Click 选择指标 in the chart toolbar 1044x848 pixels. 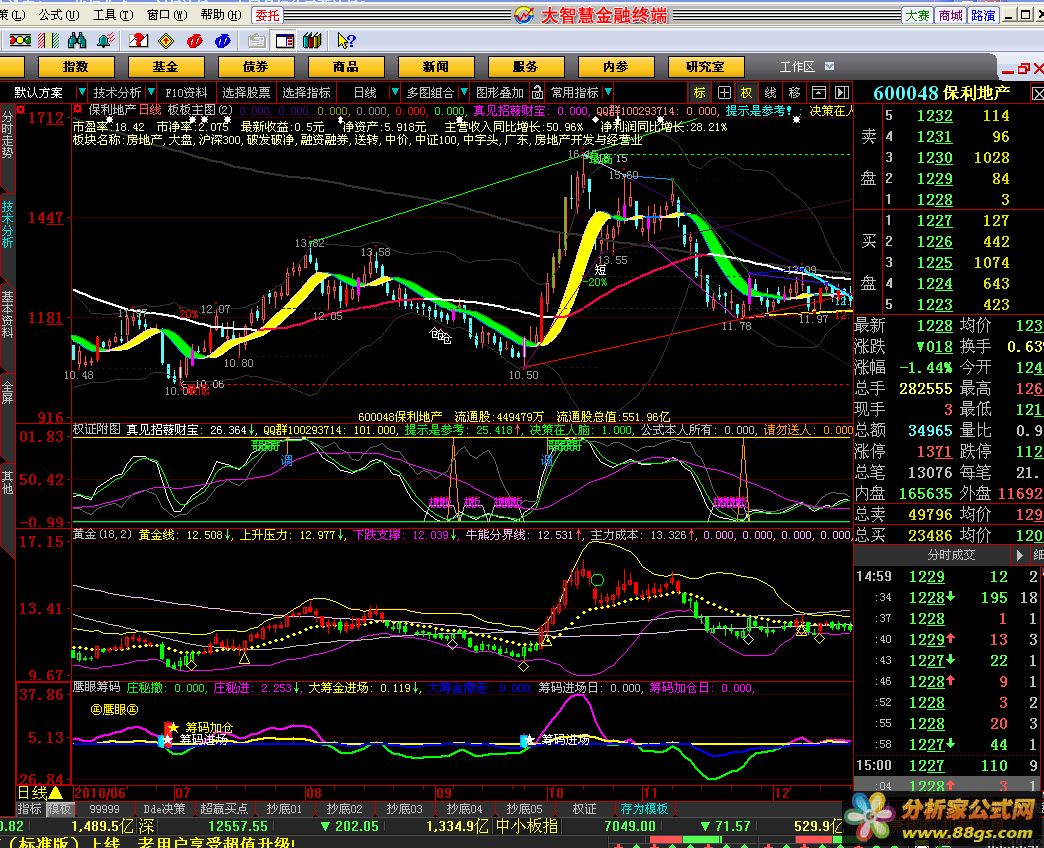[306, 93]
